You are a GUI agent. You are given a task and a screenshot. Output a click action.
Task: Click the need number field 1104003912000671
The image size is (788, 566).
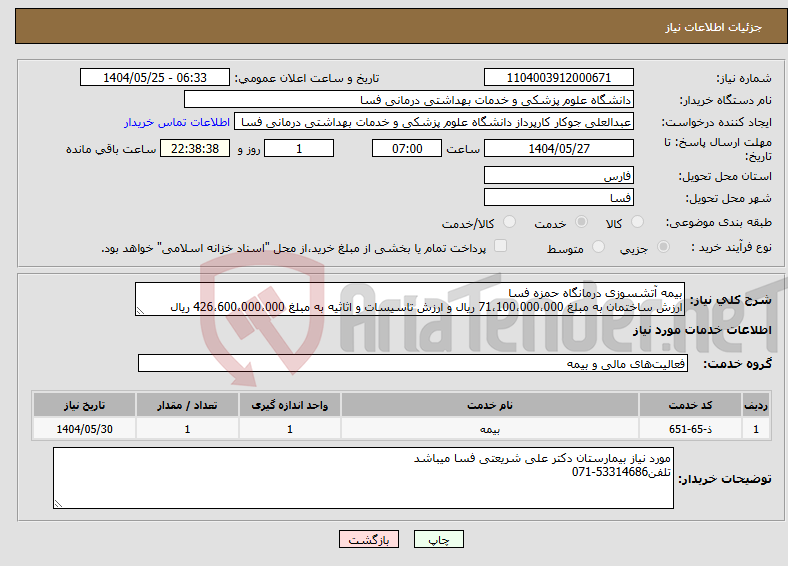pos(558,77)
